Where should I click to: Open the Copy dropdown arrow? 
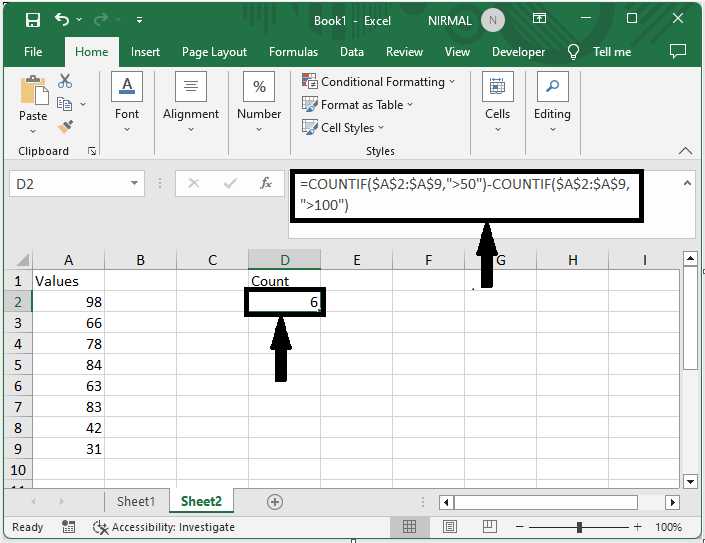83,104
